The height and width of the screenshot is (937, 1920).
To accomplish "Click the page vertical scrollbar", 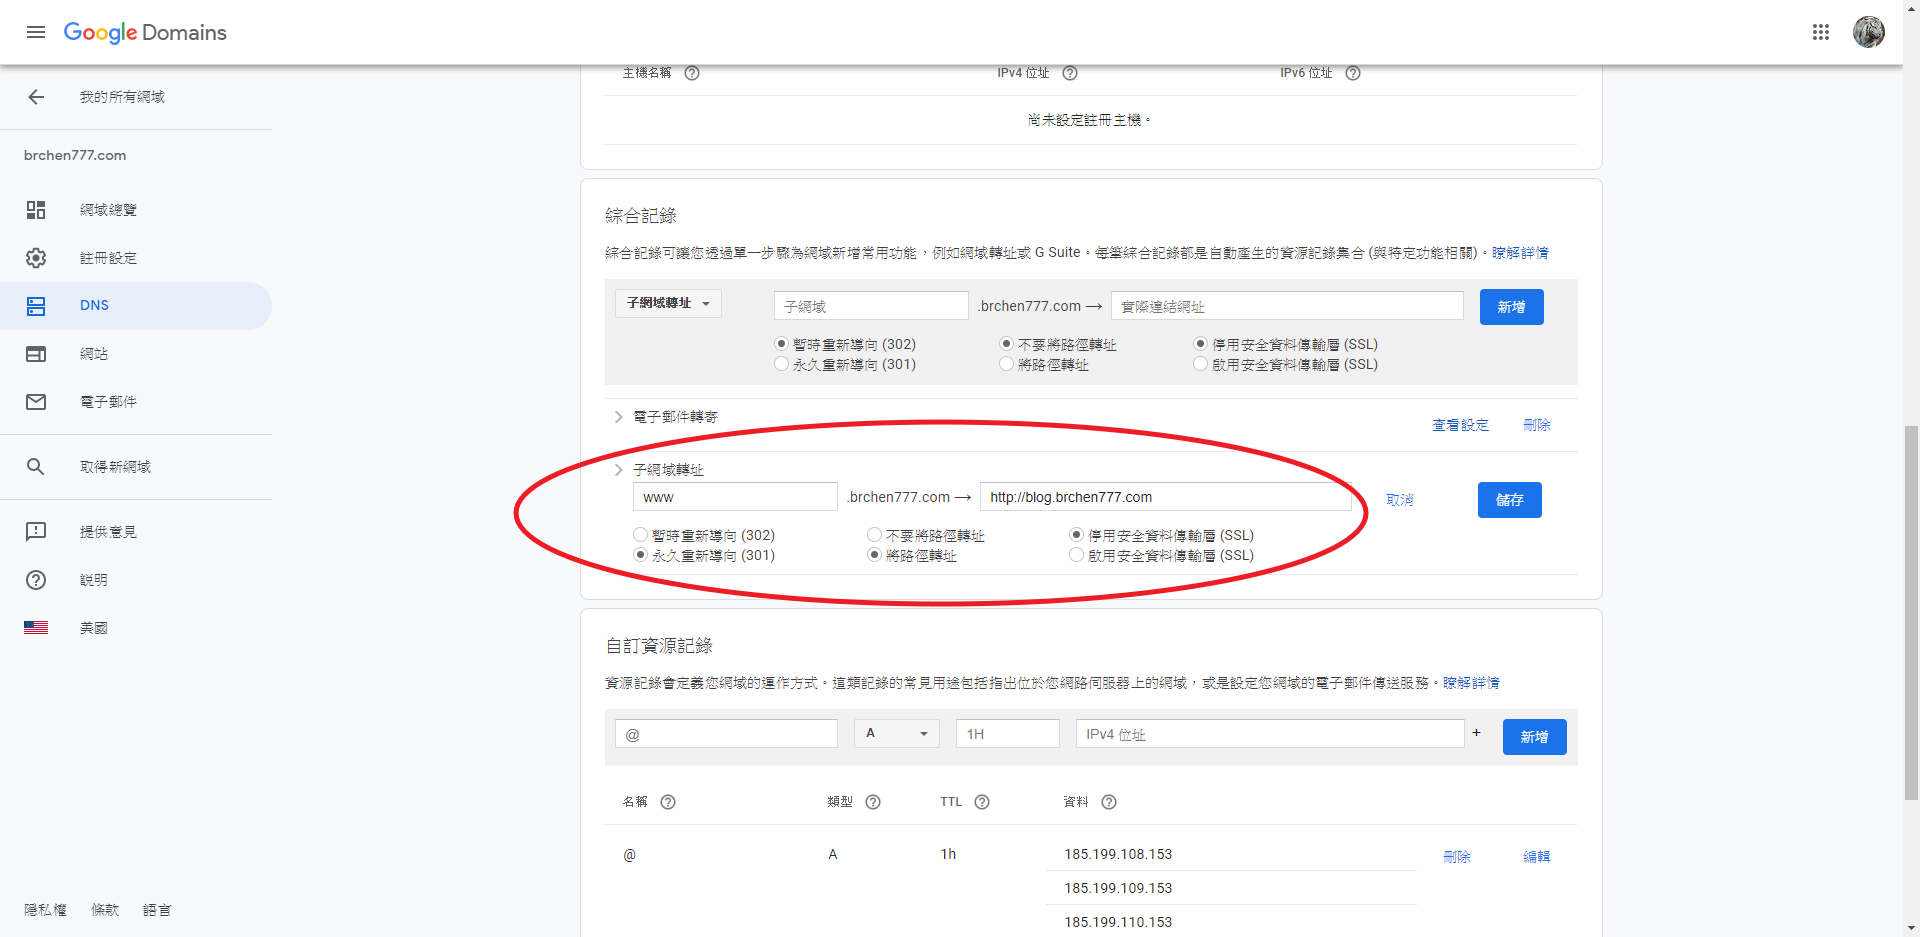I will (x=1911, y=610).
